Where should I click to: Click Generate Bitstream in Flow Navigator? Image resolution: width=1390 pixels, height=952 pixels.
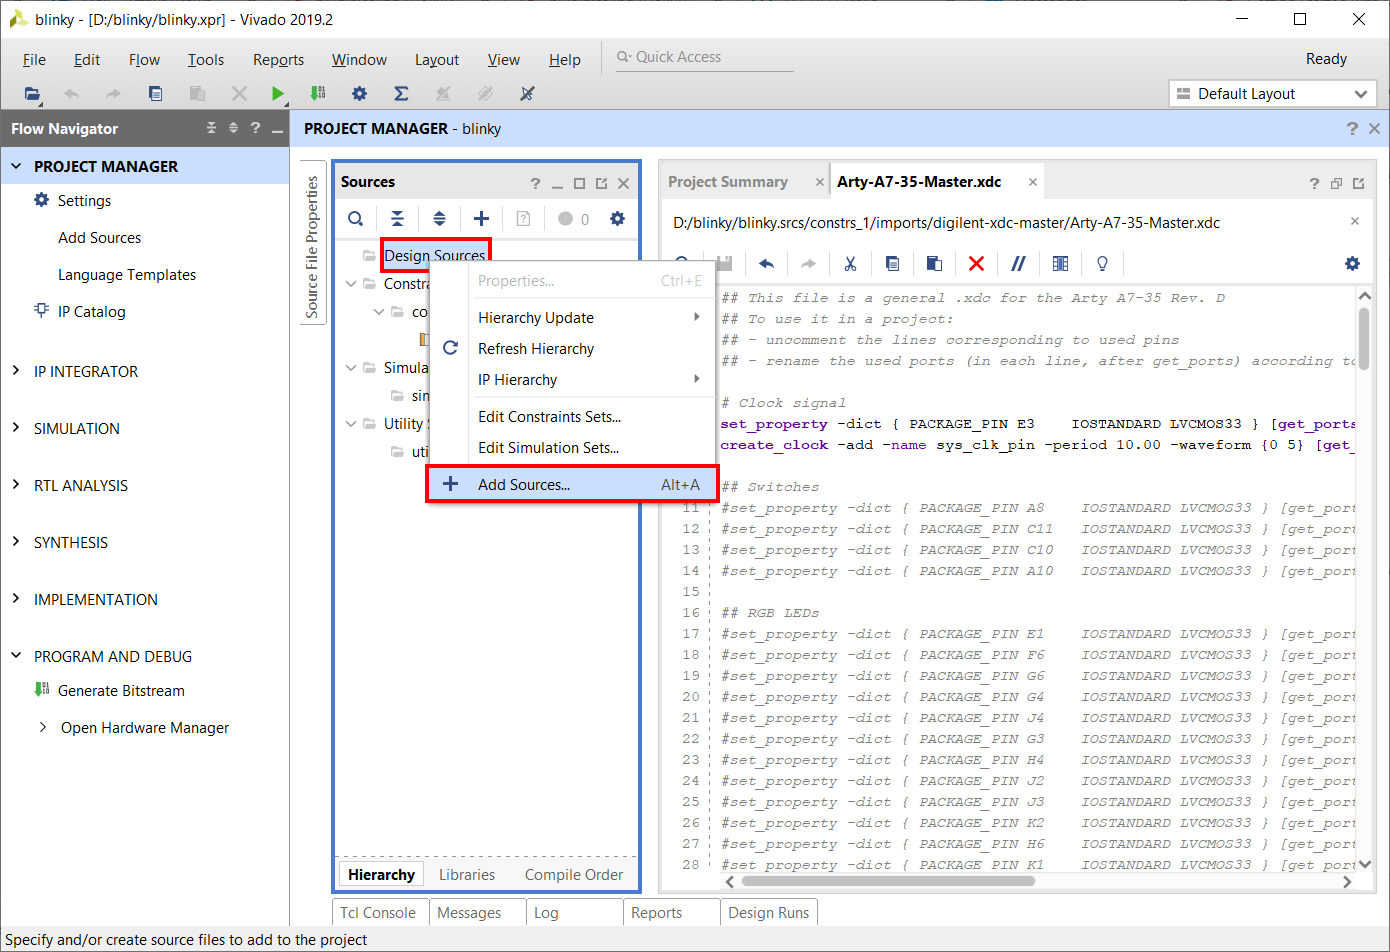point(121,690)
